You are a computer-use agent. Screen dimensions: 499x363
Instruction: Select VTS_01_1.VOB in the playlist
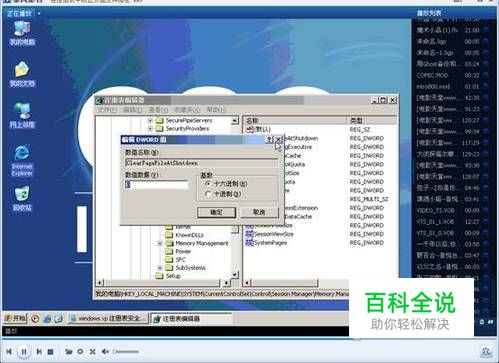tap(448, 222)
